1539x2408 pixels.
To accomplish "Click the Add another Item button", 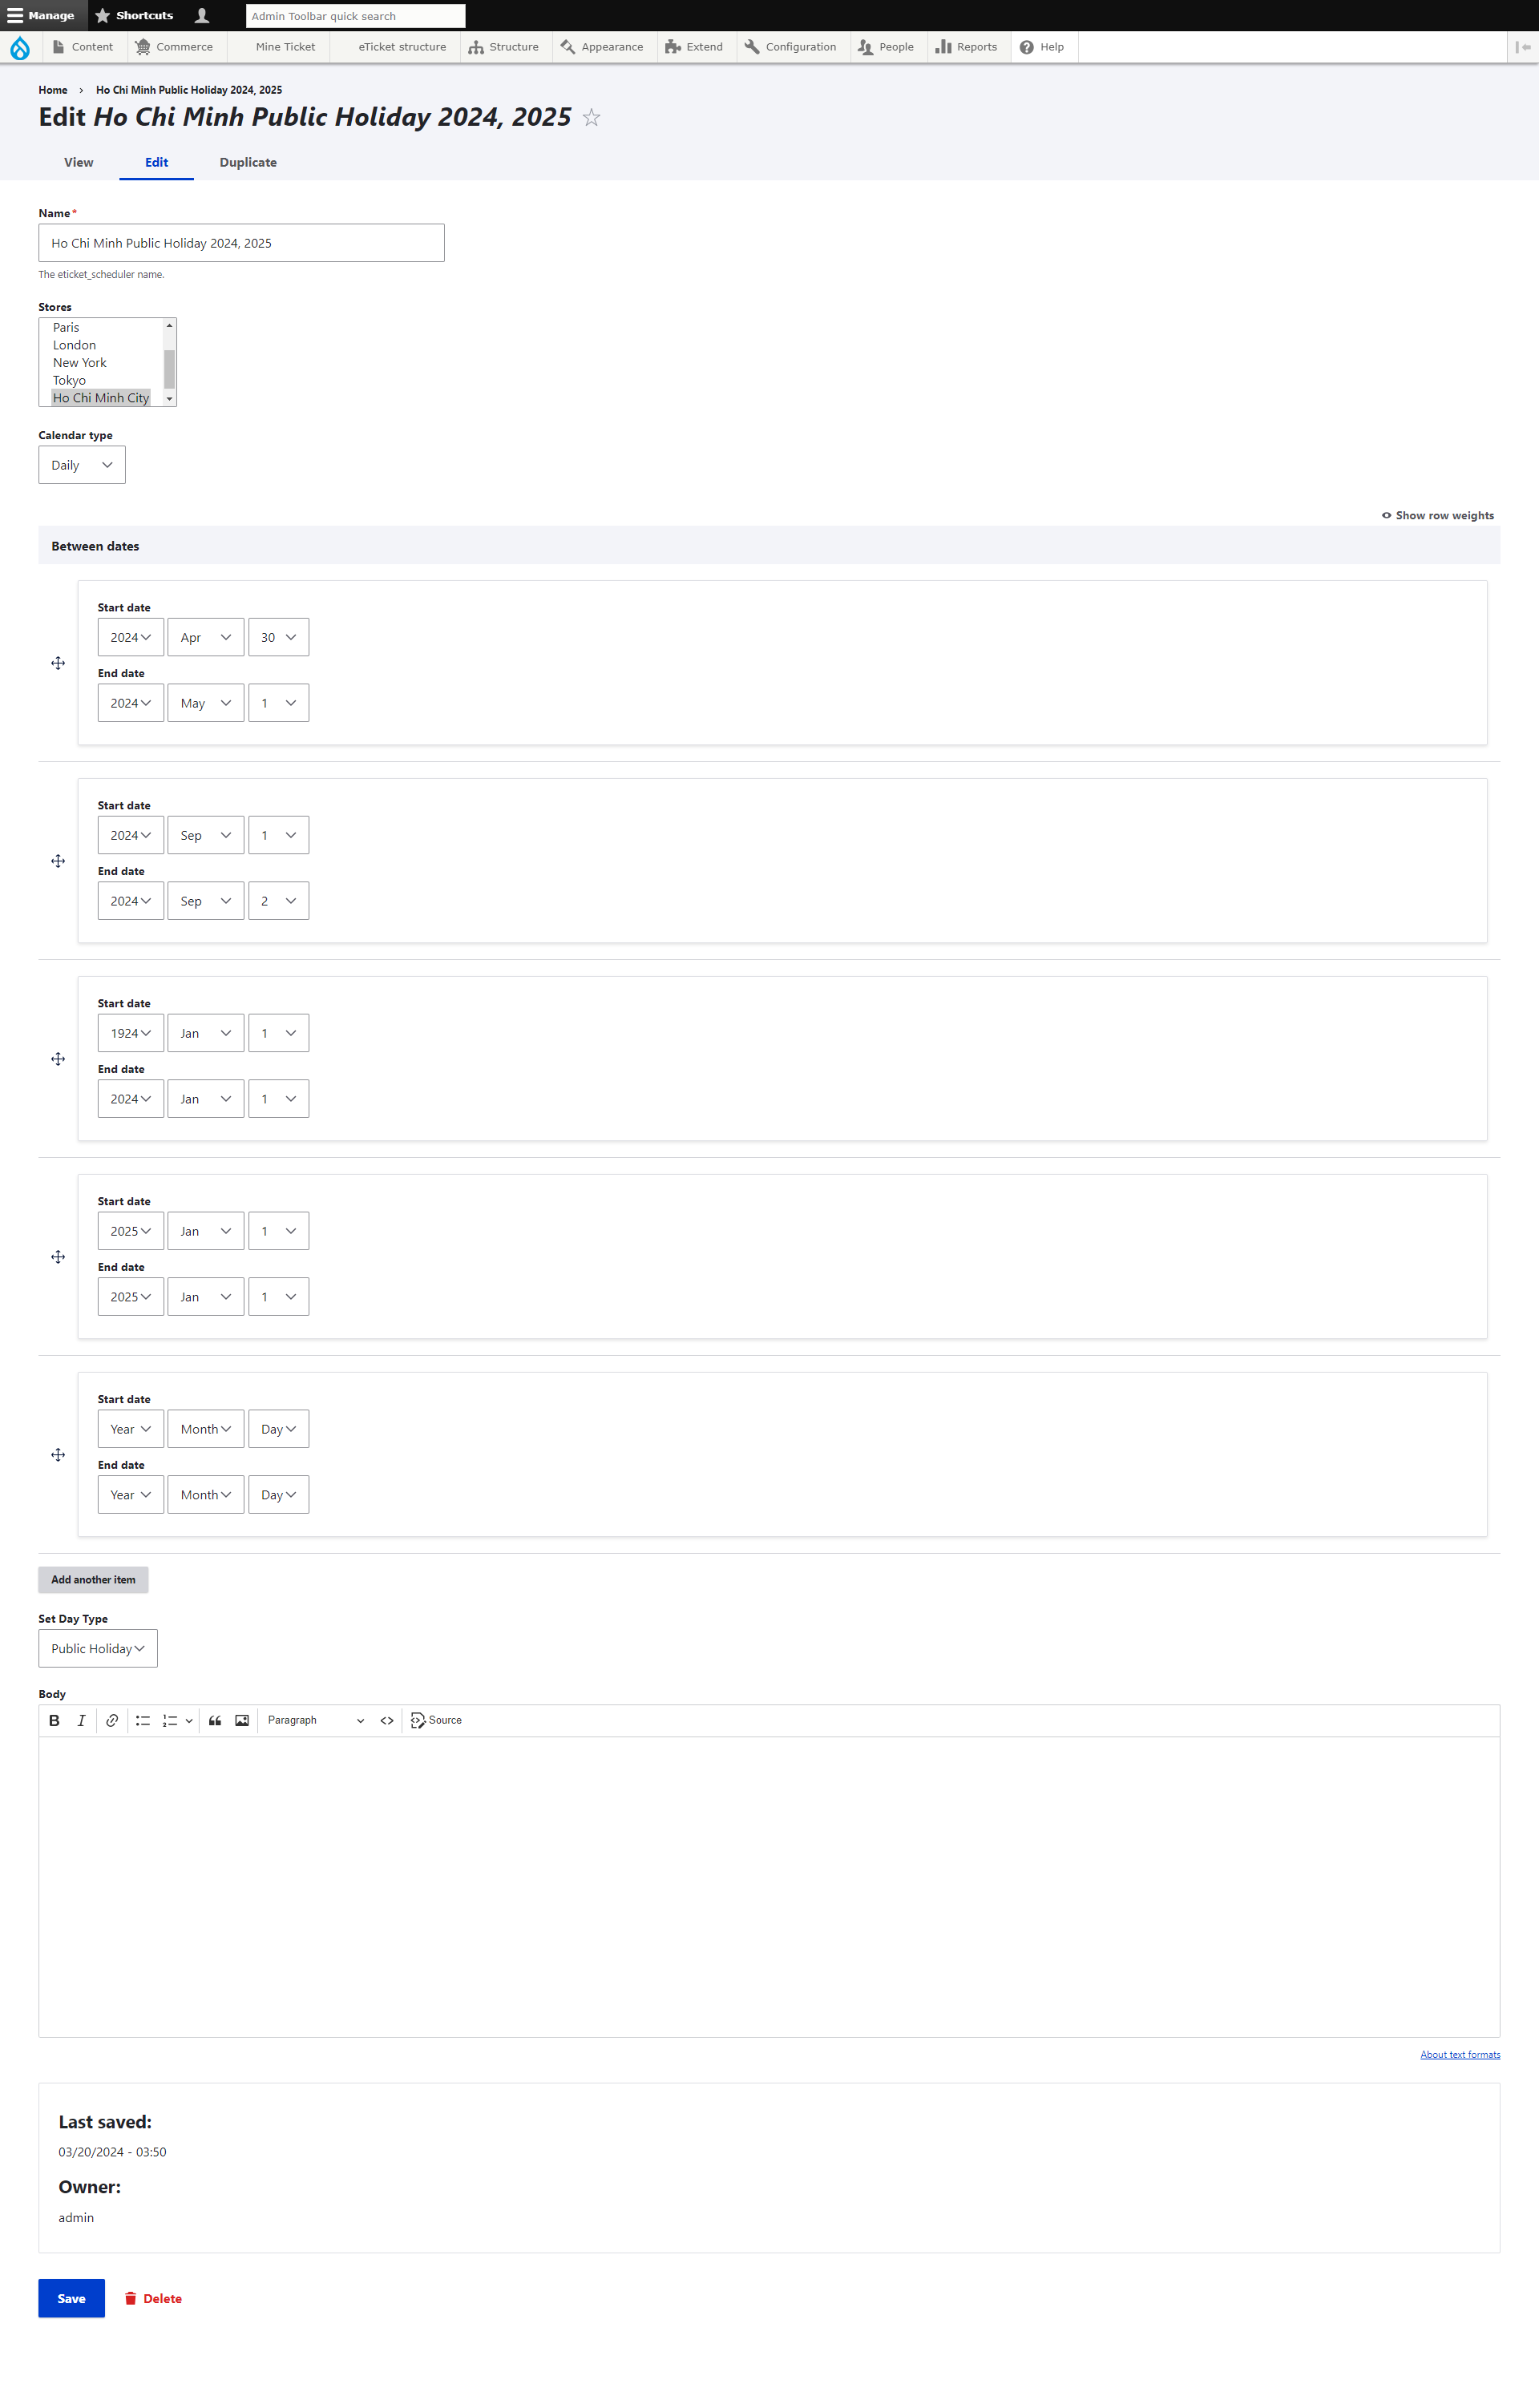I will [93, 1579].
